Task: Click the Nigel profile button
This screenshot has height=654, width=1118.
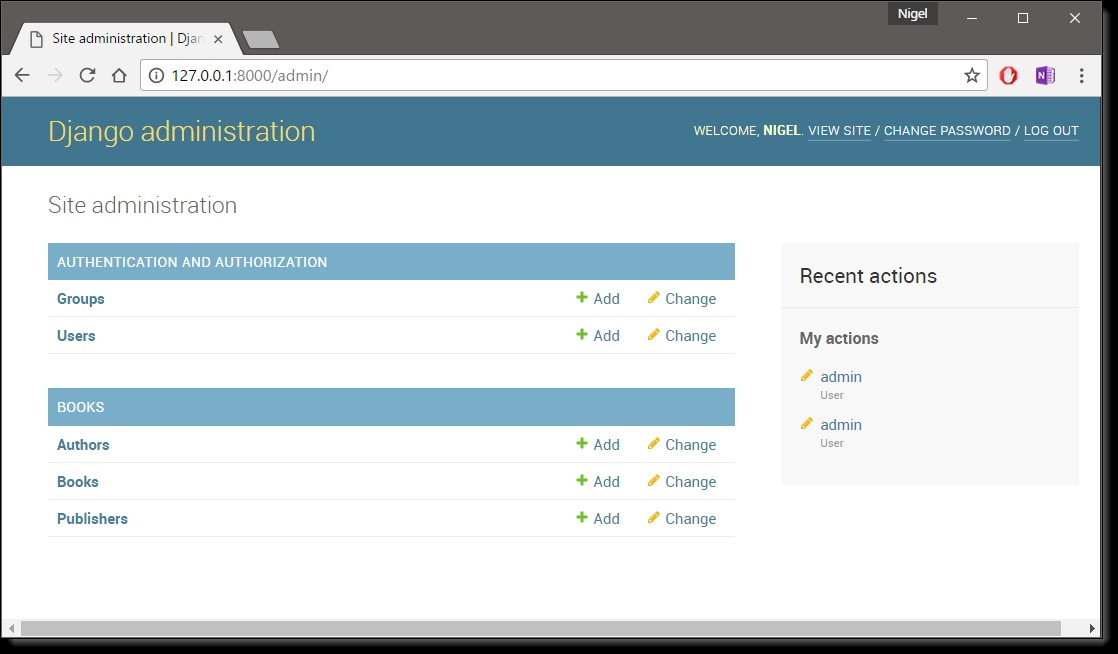Action: point(913,14)
